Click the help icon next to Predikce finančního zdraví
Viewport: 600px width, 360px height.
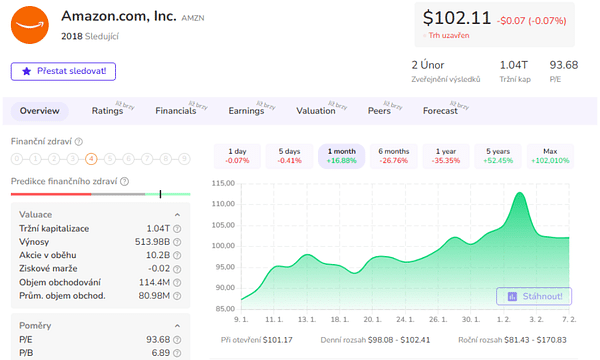(124, 181)
